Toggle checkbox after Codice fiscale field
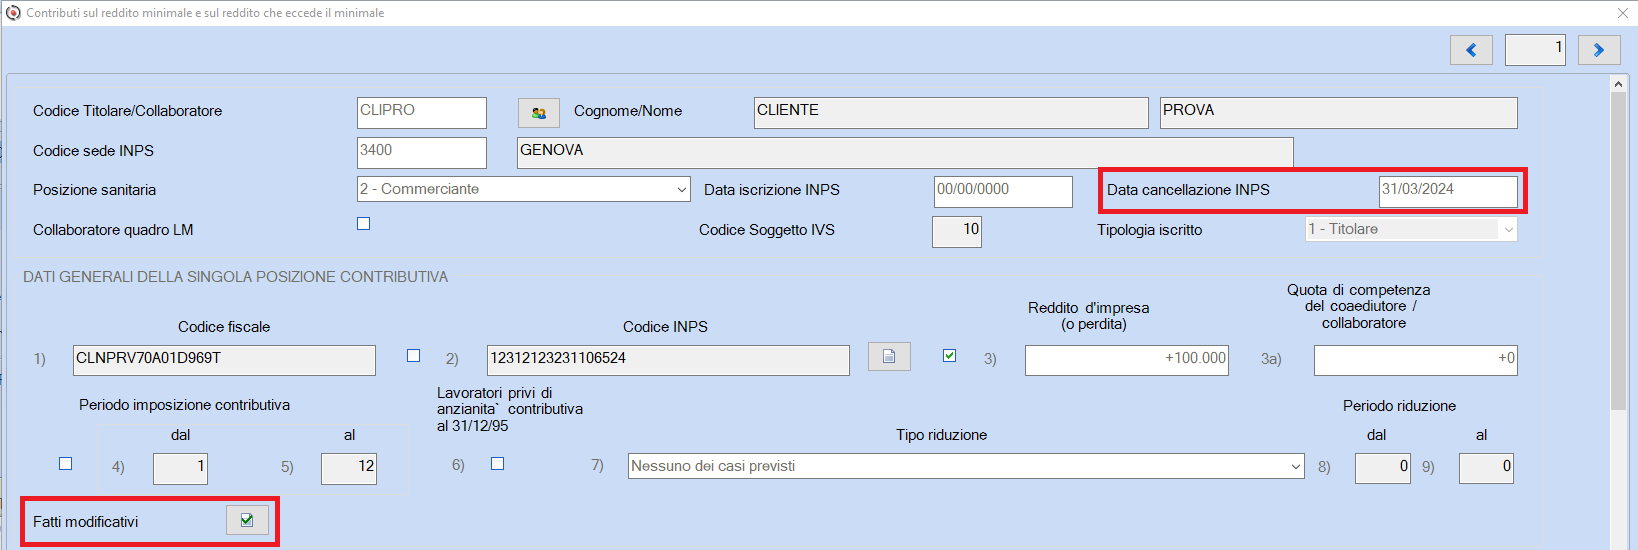This screenshot has width=1638, height=550. pos(414,356)
